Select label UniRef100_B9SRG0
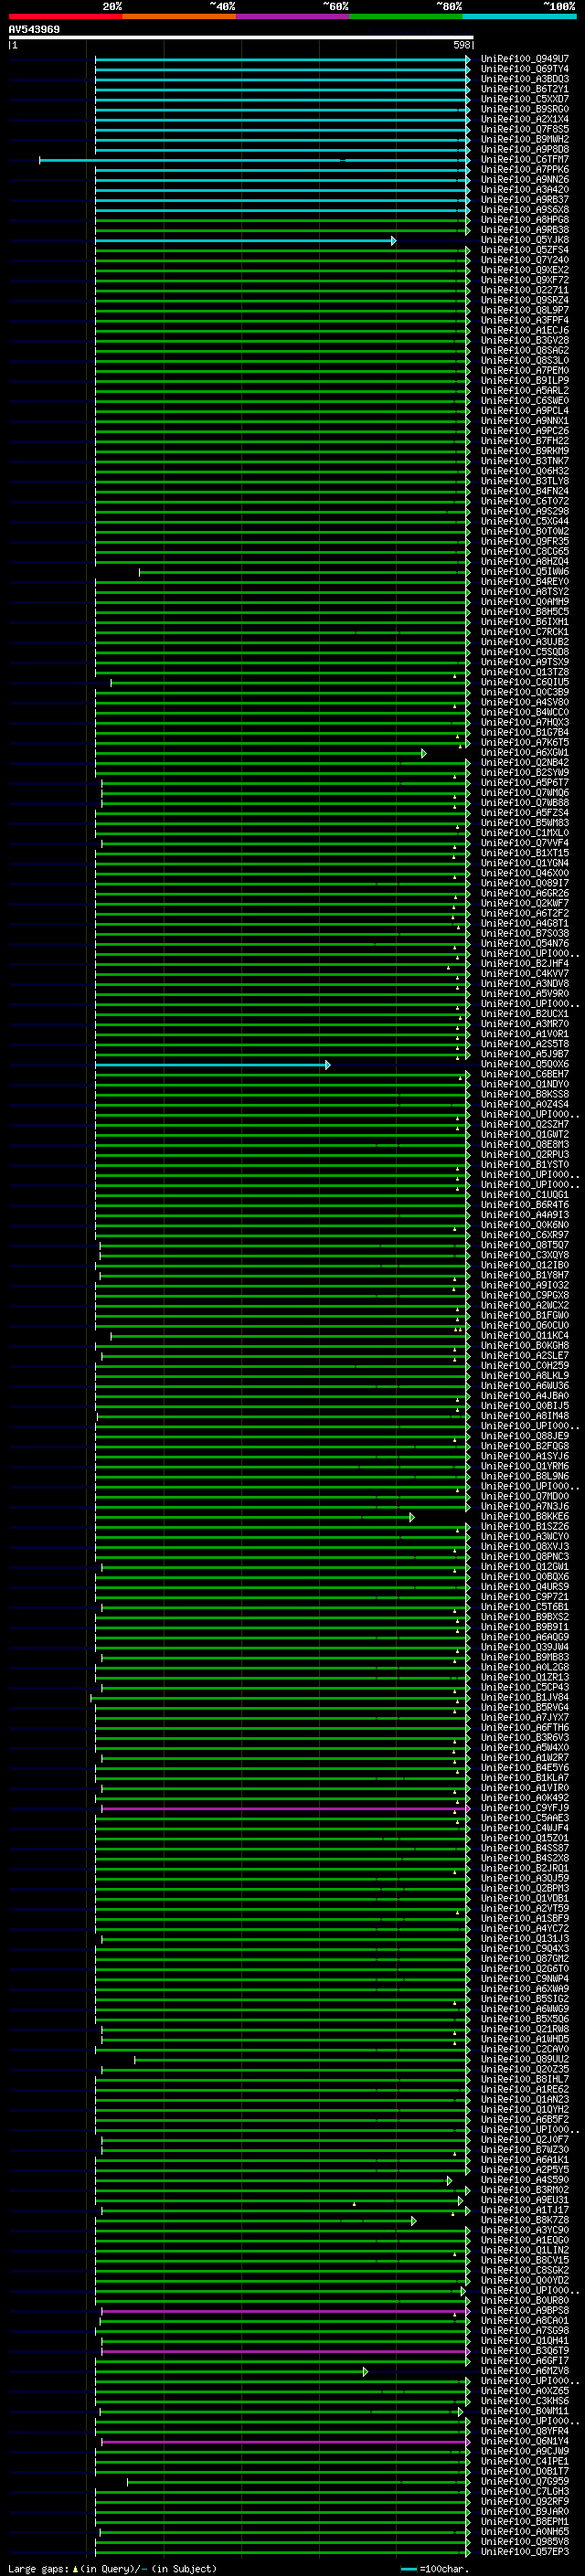Viewport: 585px width, 2576px height. 524,109
